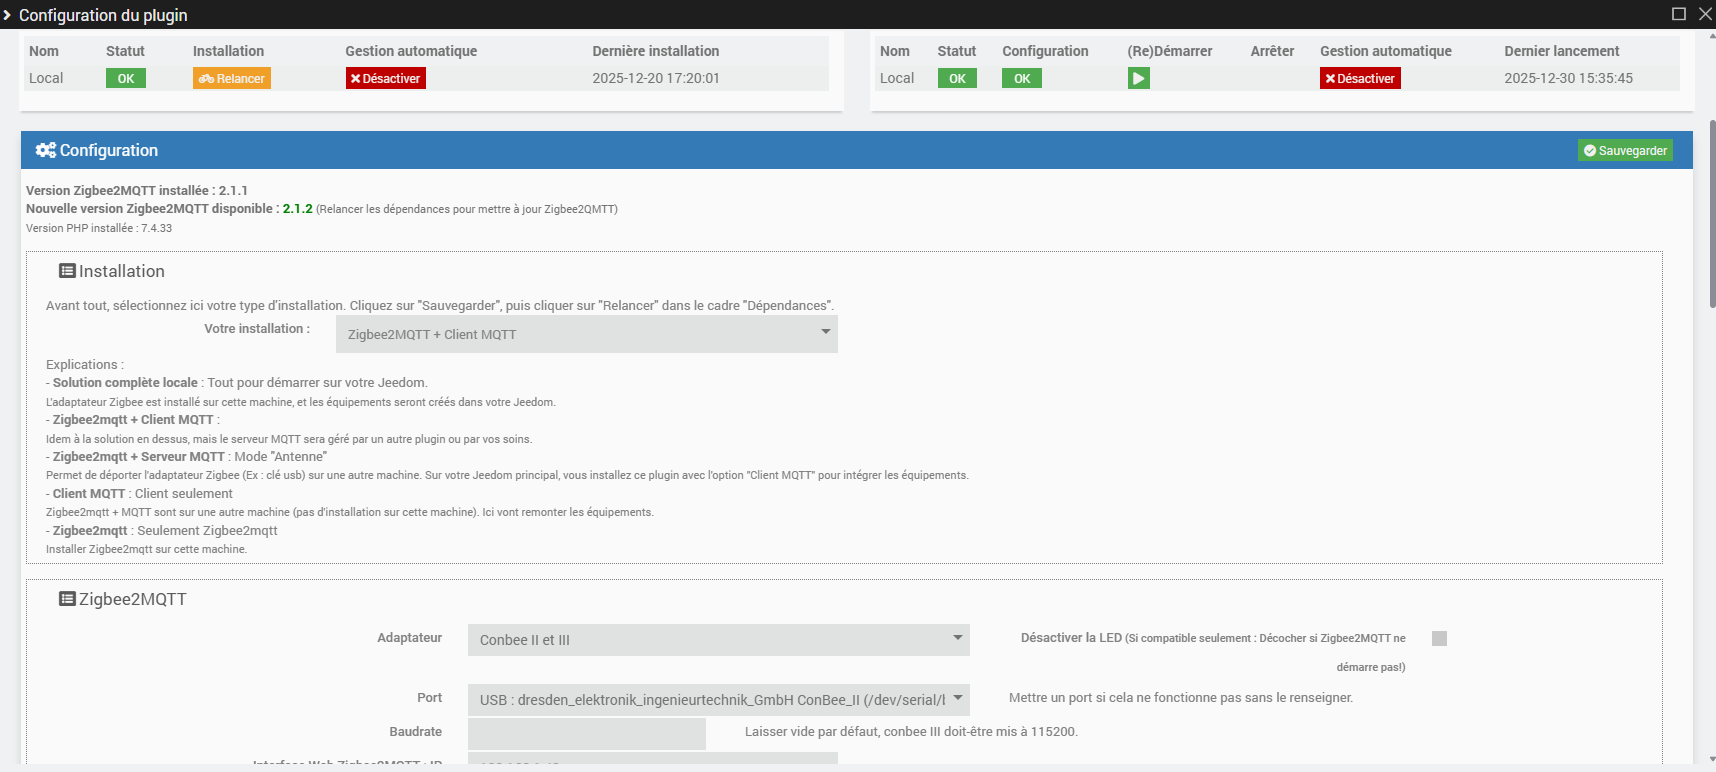The height and width of the screenshot is (772, 1716).
Task: Save the configuration with Sauvegarder
Action: pos(1625,150)
